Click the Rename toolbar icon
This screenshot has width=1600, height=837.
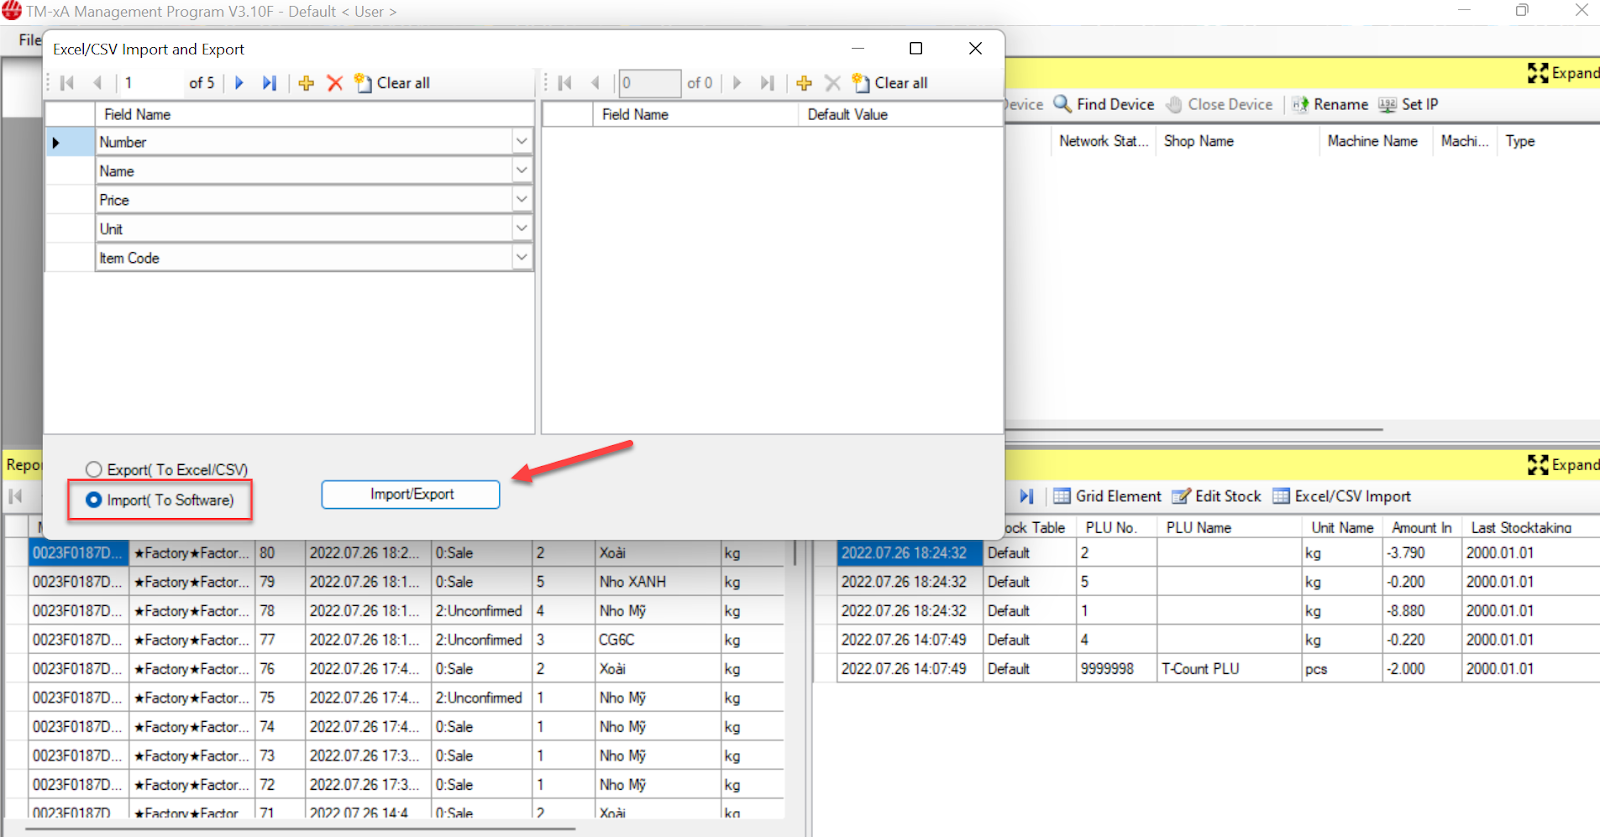coord(1300,104)
